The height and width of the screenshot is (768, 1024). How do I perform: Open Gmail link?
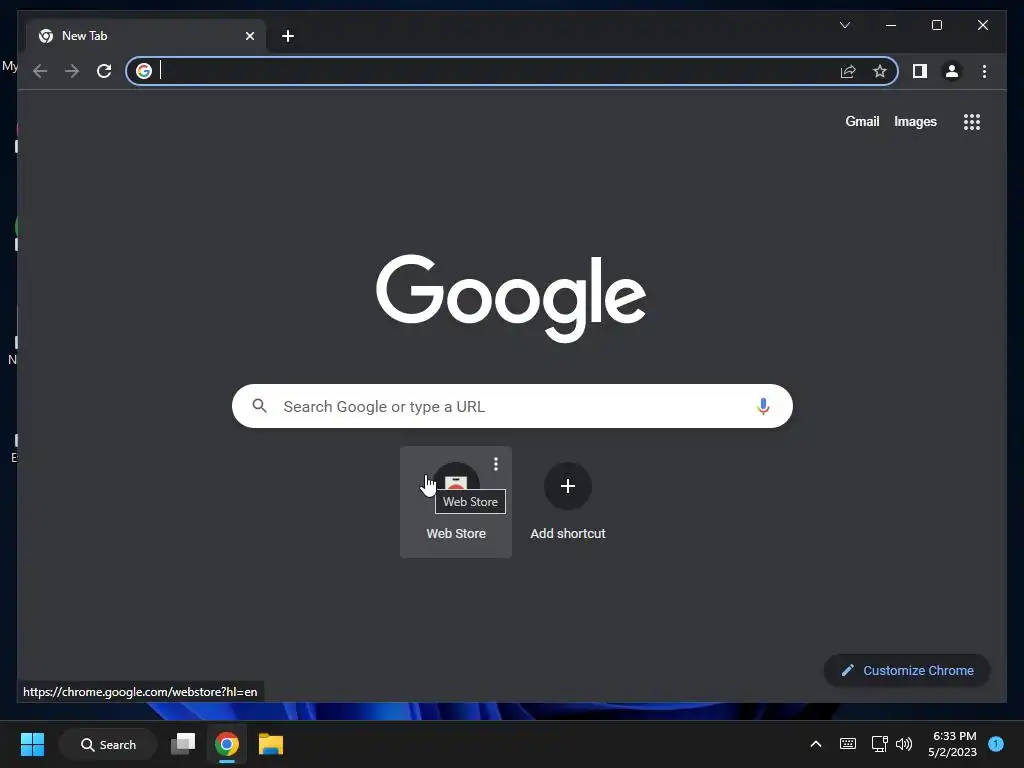pyautogui.click(x=862, y=121)
